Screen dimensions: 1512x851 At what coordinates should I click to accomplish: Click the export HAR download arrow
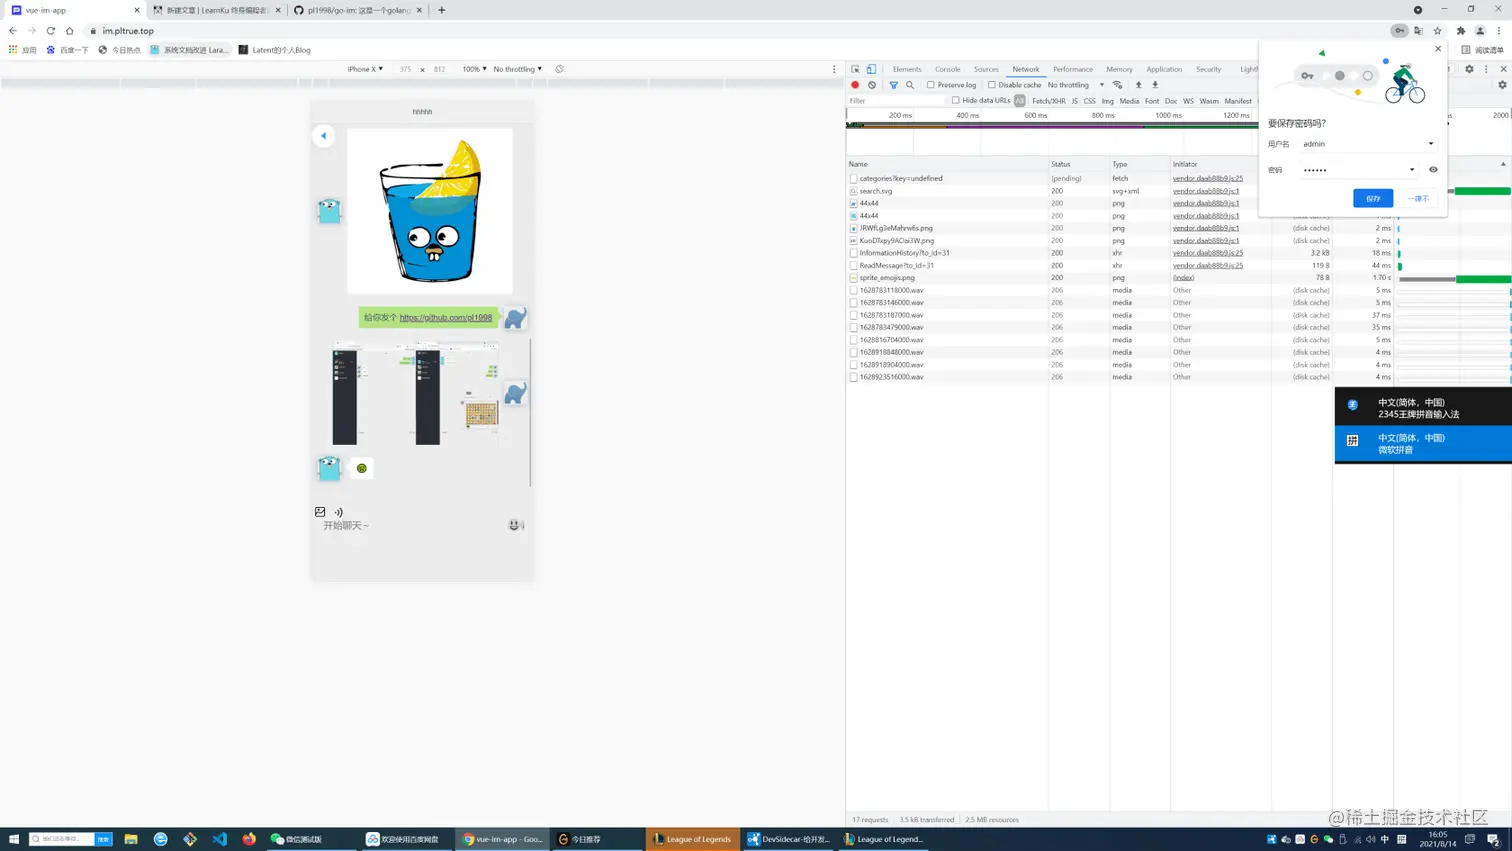[1155, 85]
